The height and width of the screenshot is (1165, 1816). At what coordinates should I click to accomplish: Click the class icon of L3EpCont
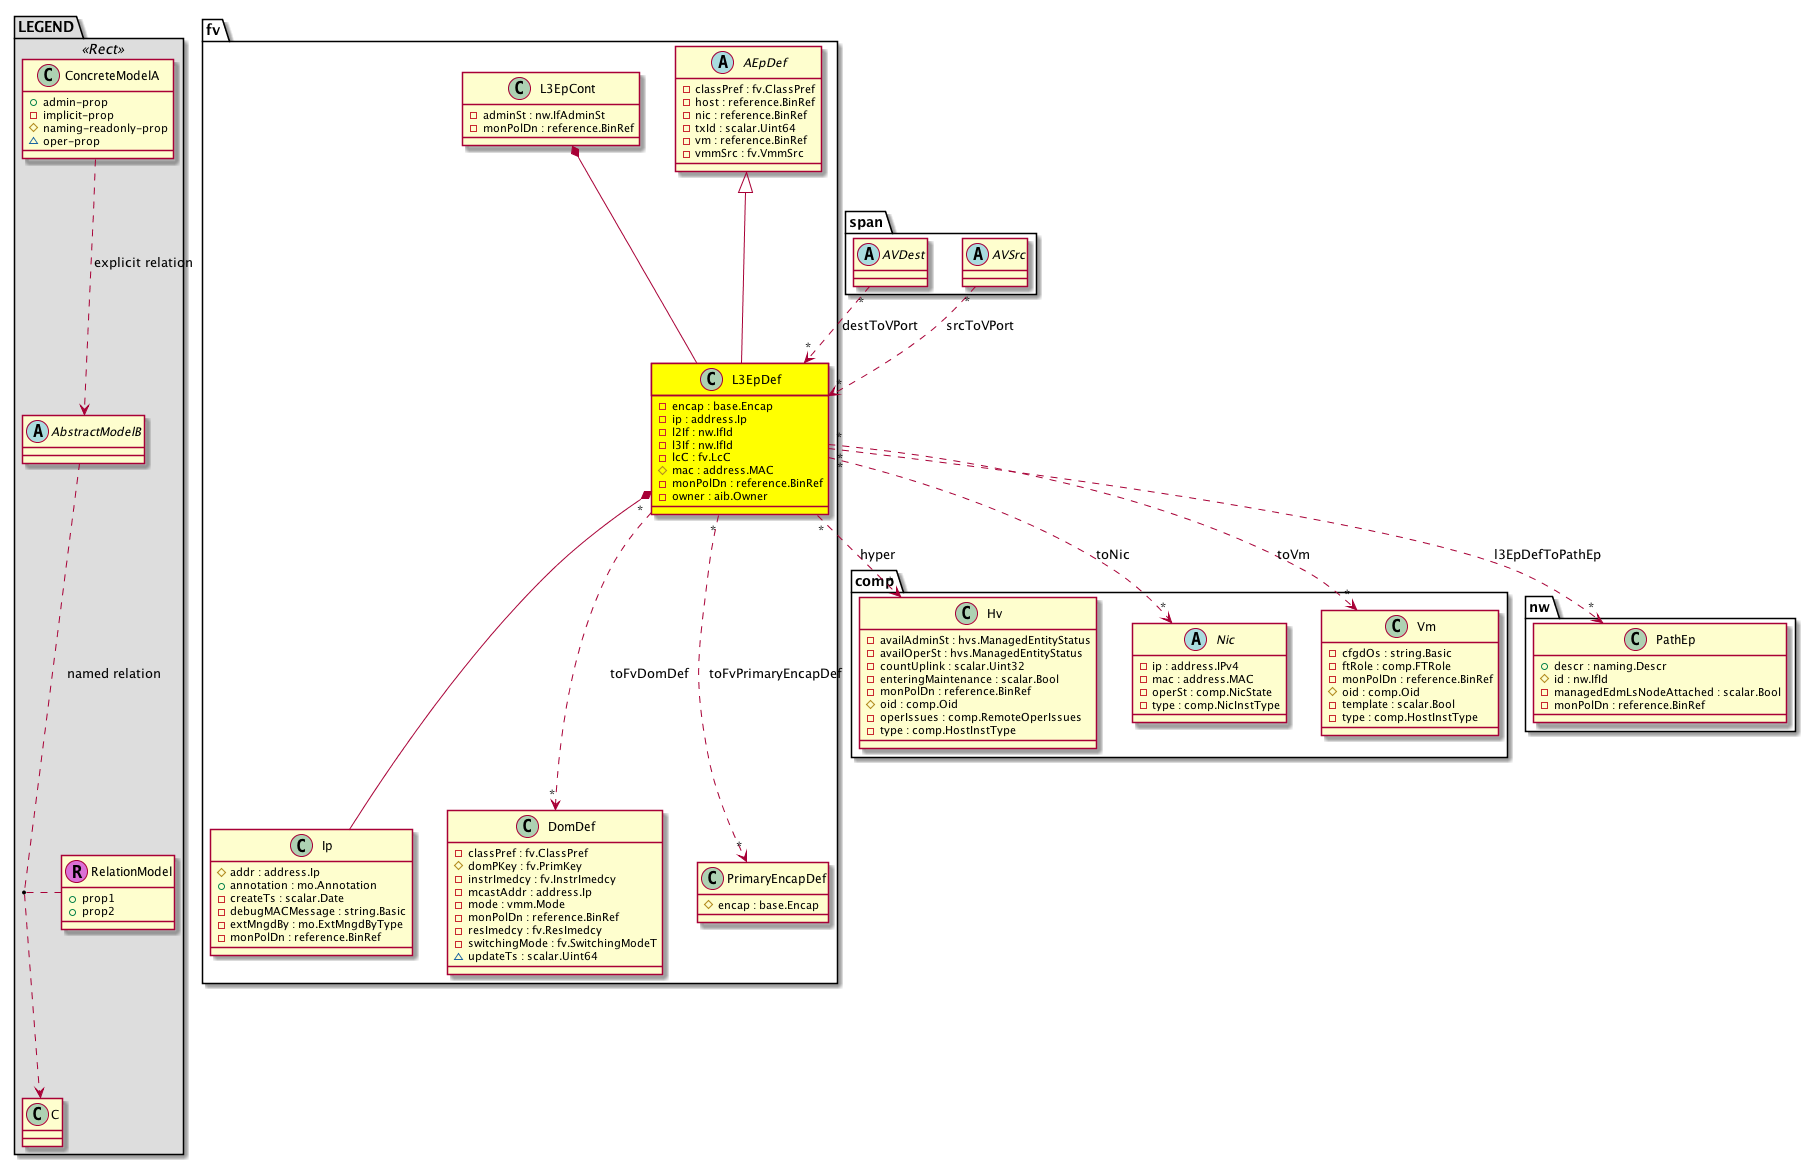(519, 89)
